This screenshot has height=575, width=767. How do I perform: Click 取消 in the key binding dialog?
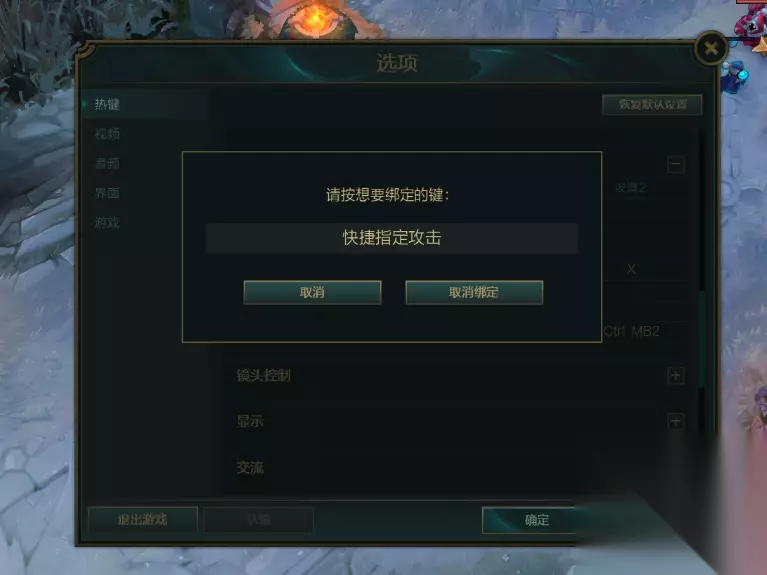(x=312, y=292)
